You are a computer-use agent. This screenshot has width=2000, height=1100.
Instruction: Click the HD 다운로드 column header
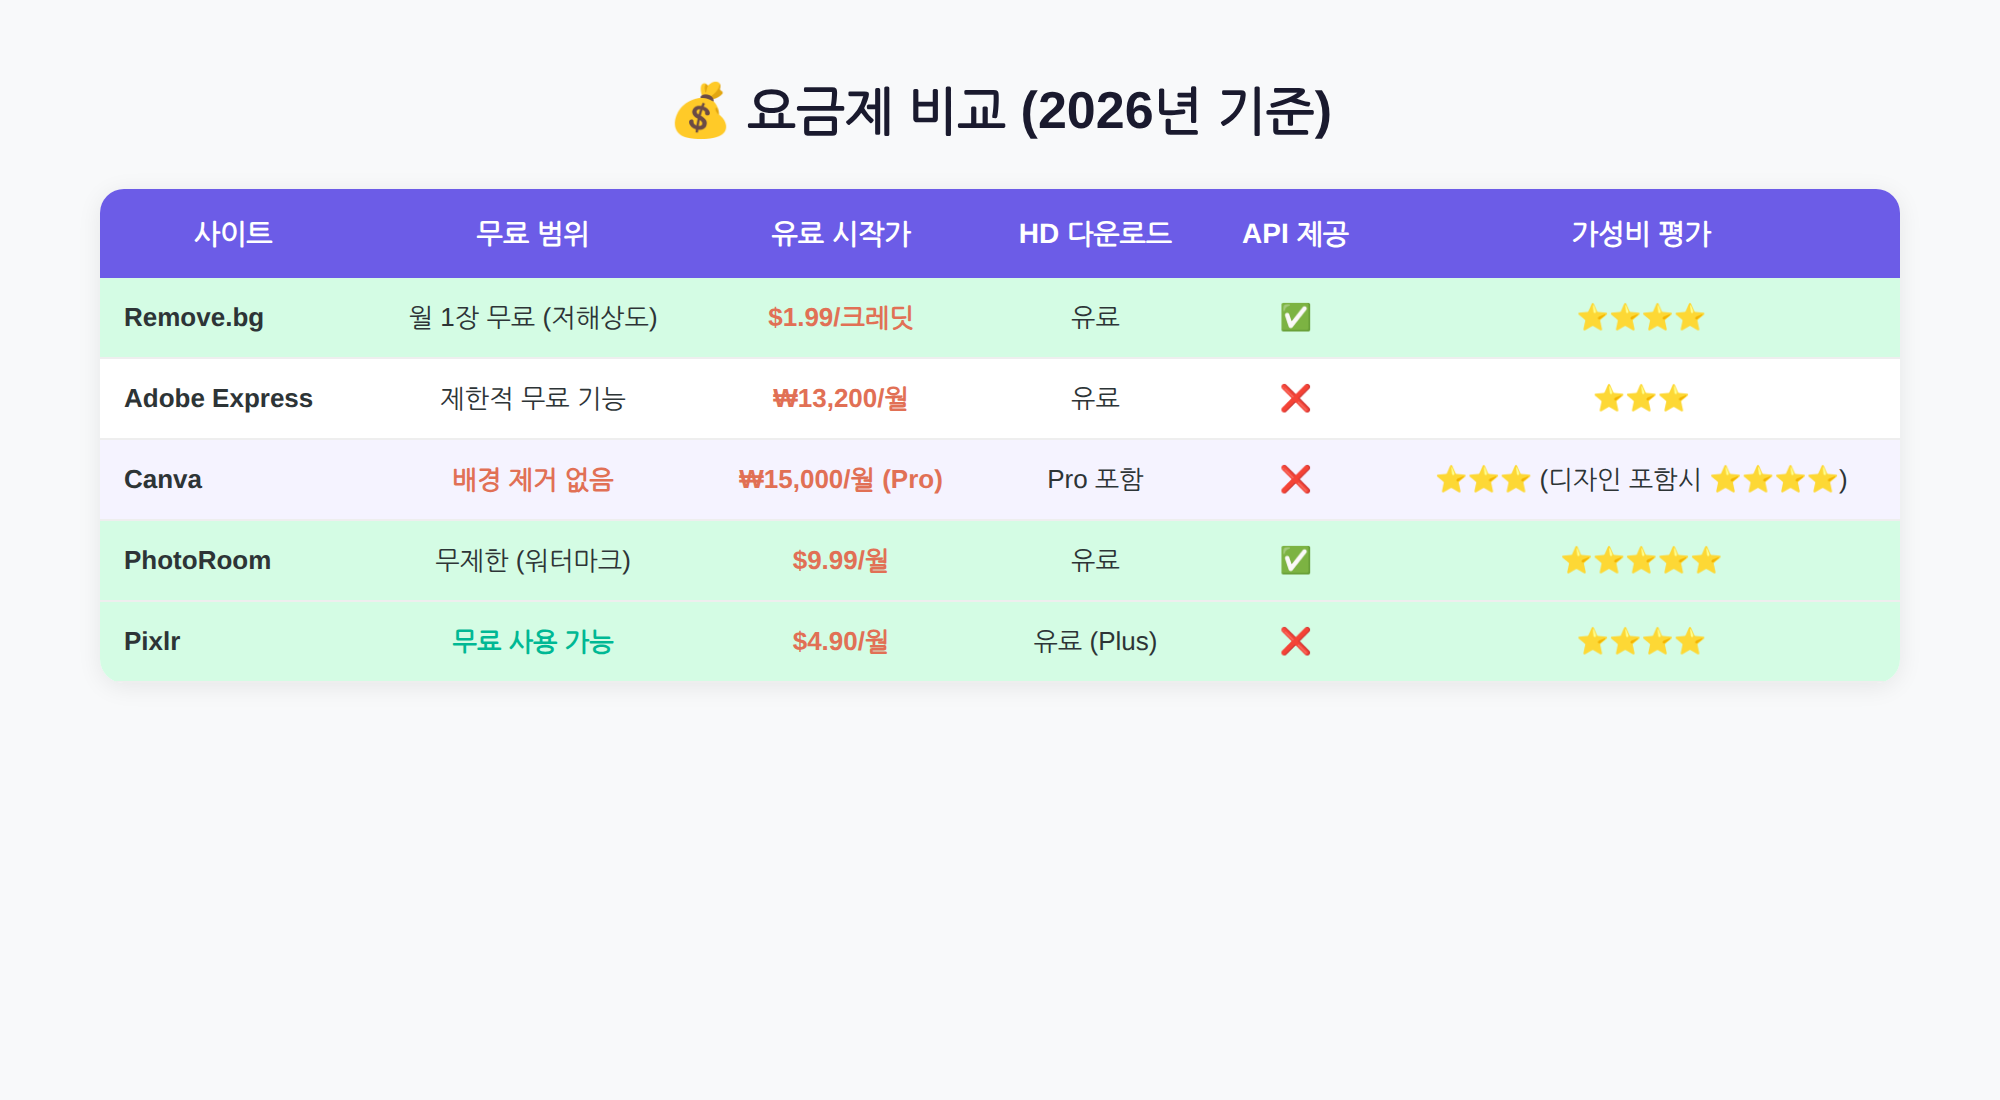(x=1095, y=233)
